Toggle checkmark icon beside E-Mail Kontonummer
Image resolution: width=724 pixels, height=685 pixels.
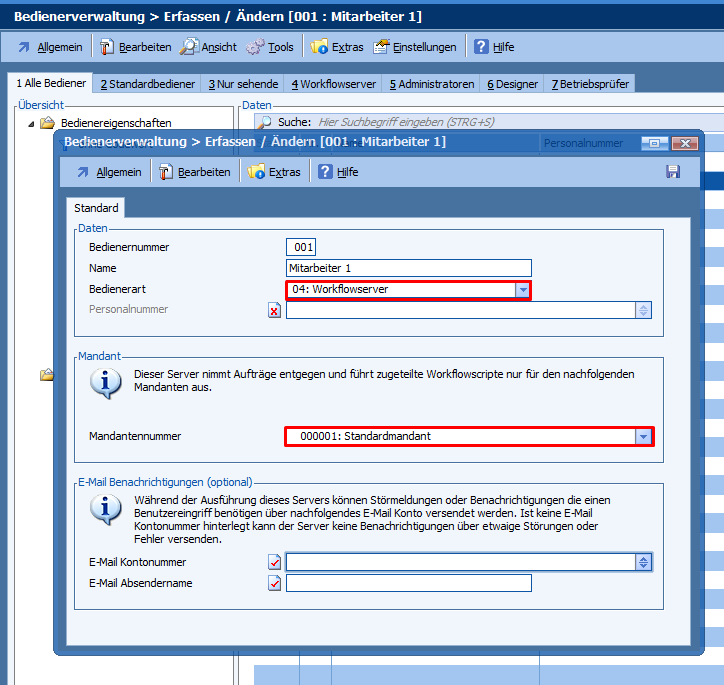[275, 563]
